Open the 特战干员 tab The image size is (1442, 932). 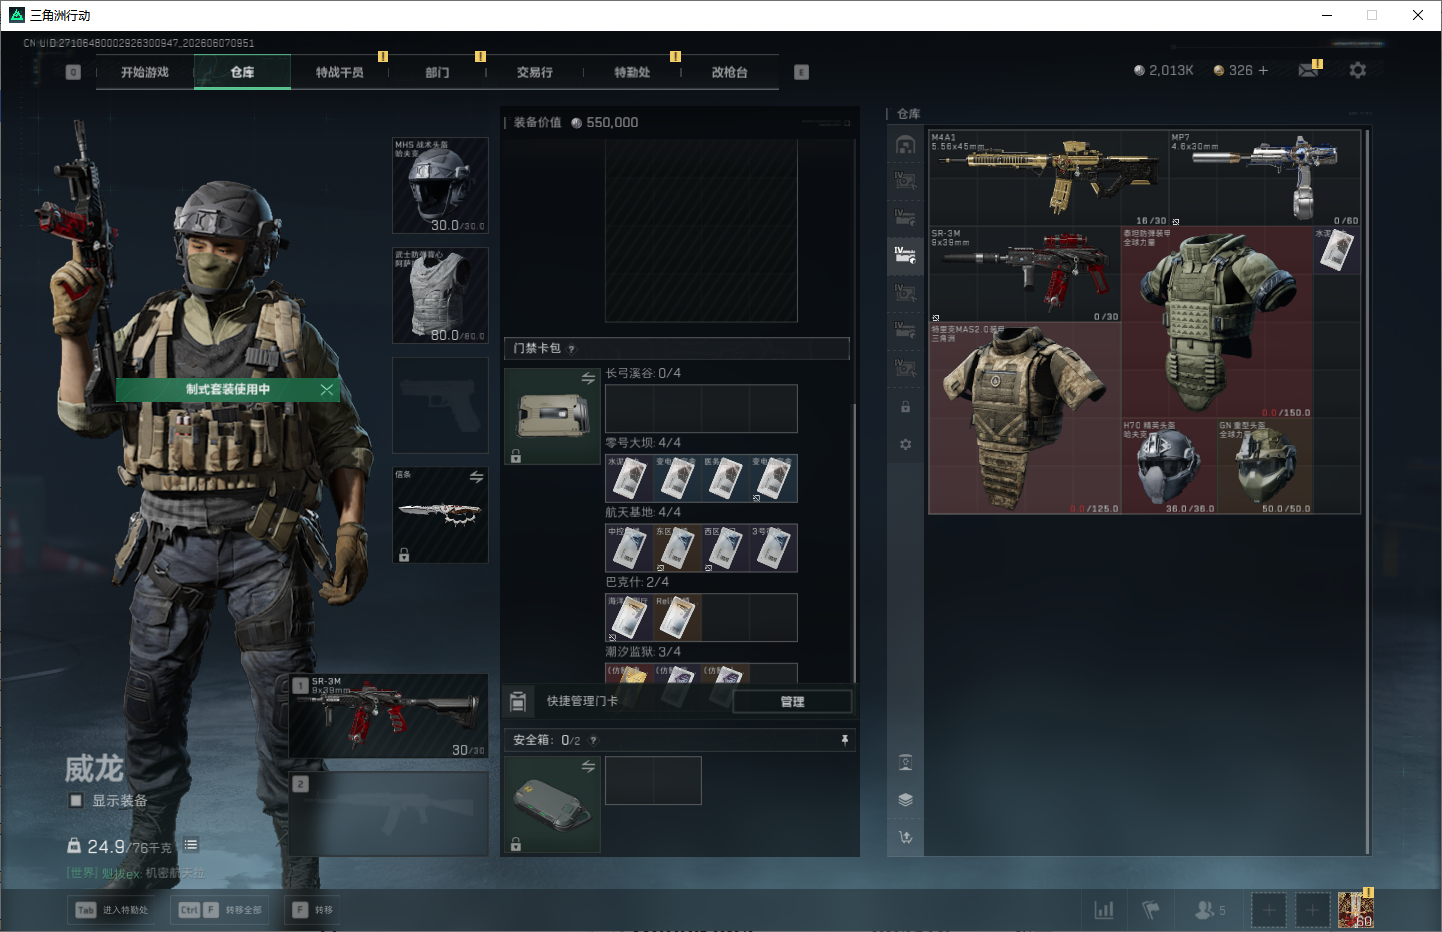tap(340, 72)
